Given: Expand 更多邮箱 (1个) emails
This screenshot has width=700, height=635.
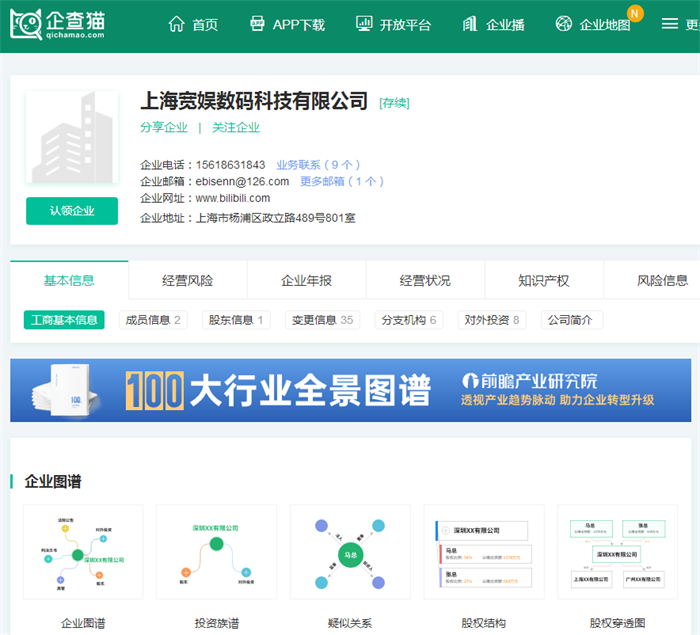Looking at the screenshot, I should (341, 182).
